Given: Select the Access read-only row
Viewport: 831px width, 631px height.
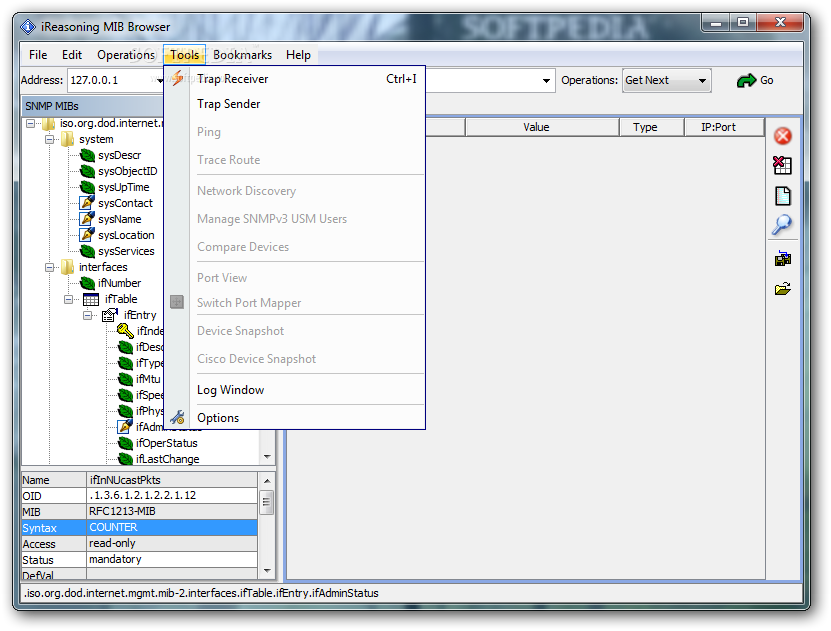Looking at the screenshot, I should (x=139, y=544).
